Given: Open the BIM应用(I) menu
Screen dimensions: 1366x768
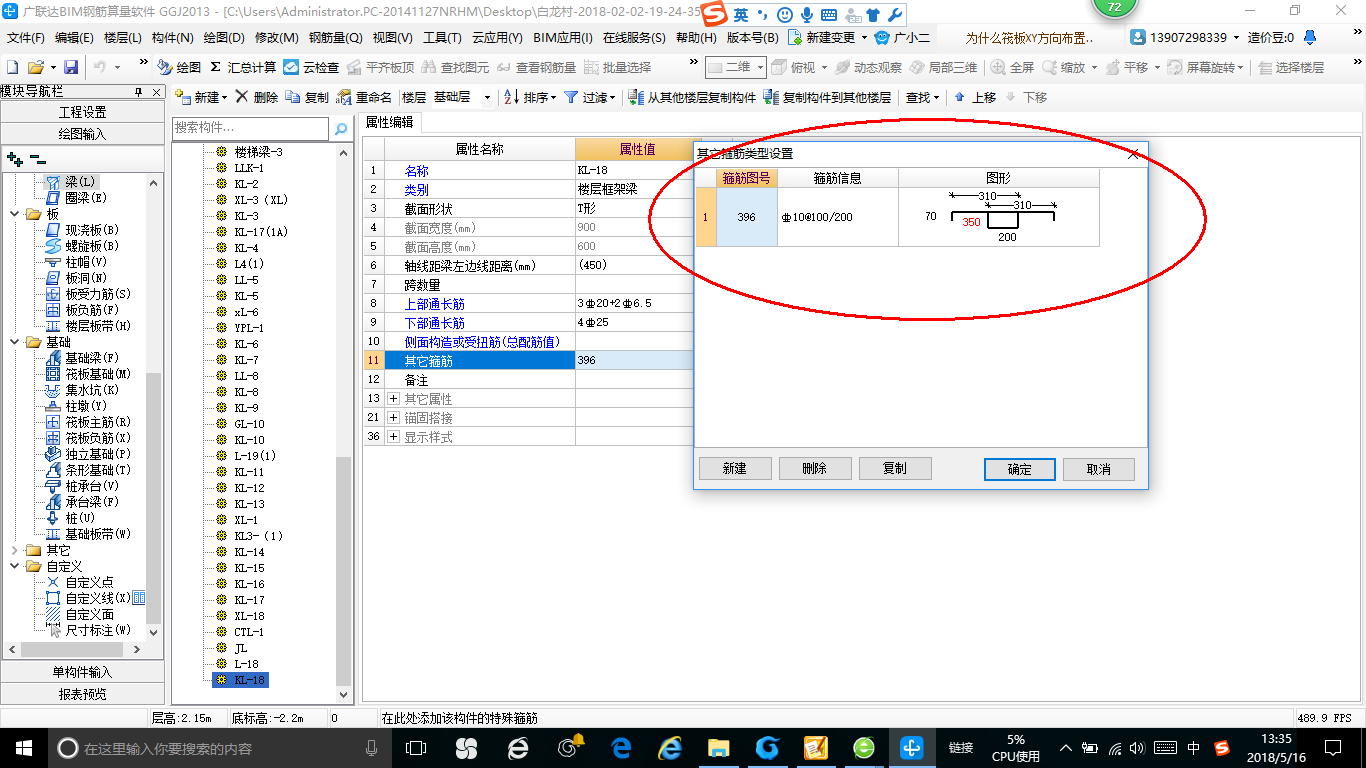Looking at the screenshot, I should tap(563, 37).
